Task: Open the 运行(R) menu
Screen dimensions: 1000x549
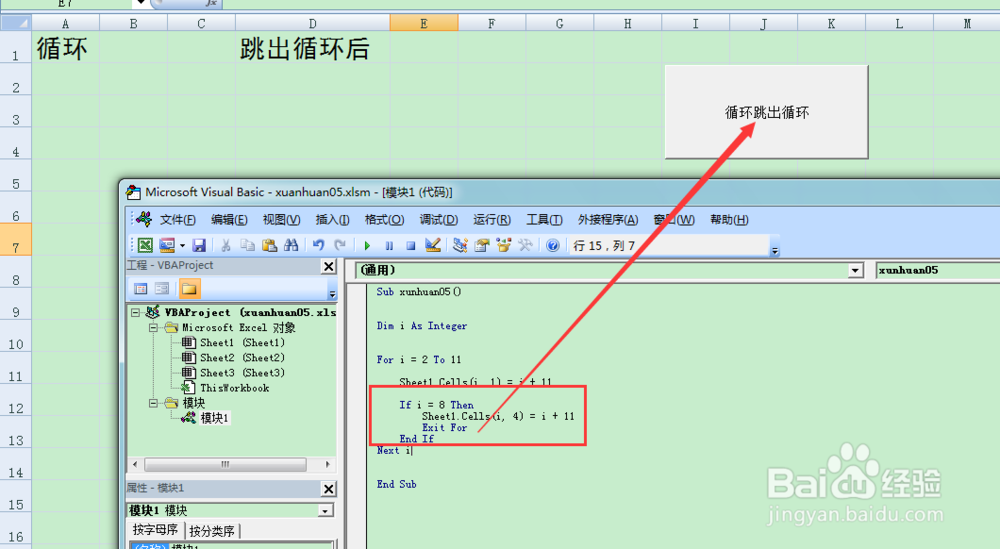Action: click(492, 220)
